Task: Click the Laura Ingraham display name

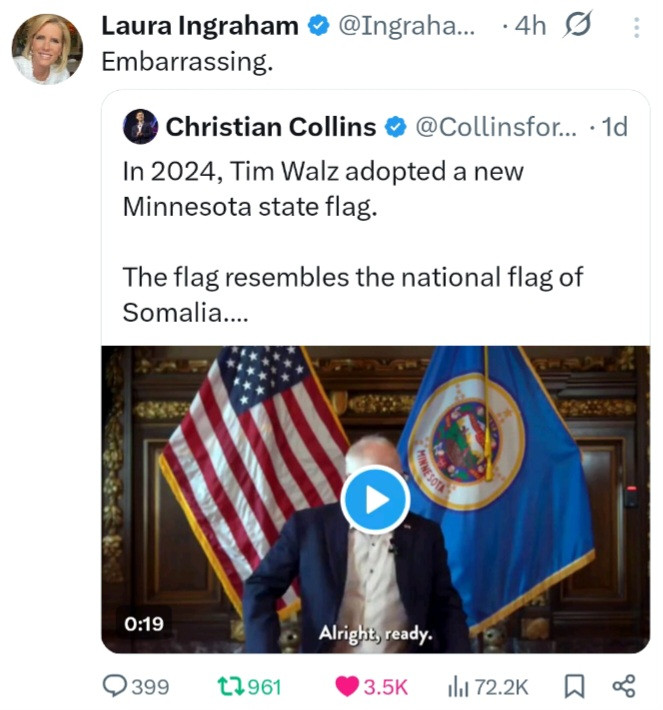Action: click(200, 27)
